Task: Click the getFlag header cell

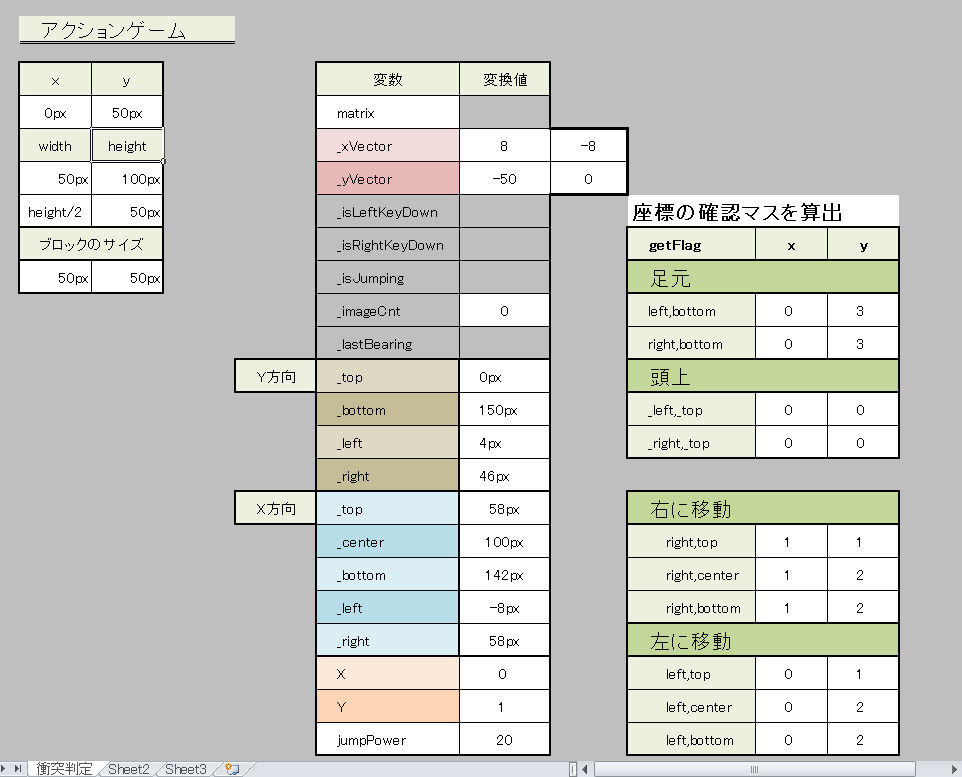Action: (691, 245)
